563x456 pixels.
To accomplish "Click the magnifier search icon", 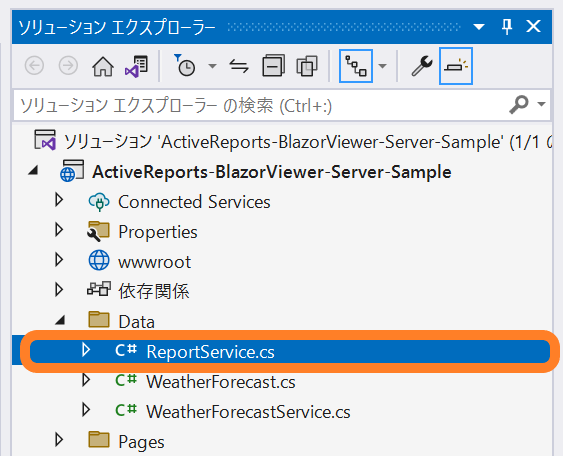I will (x=519, y=104).
